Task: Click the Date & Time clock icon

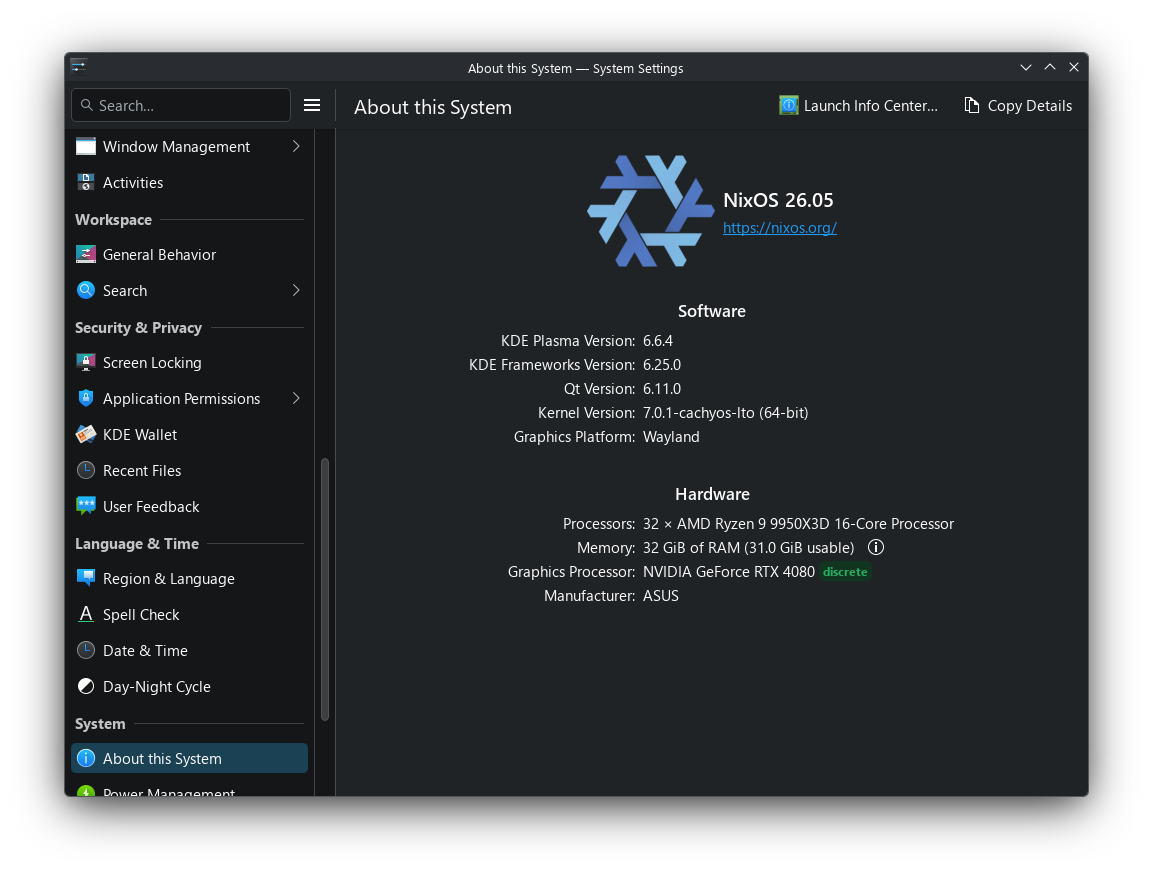Action: point(86,651)
